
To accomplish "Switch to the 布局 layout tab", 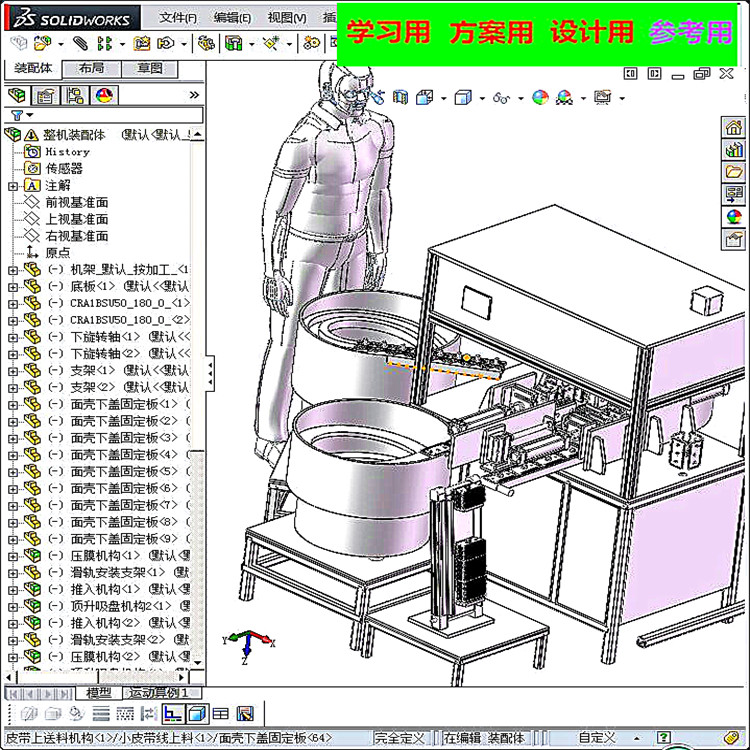I will click(x=91, y=69).
